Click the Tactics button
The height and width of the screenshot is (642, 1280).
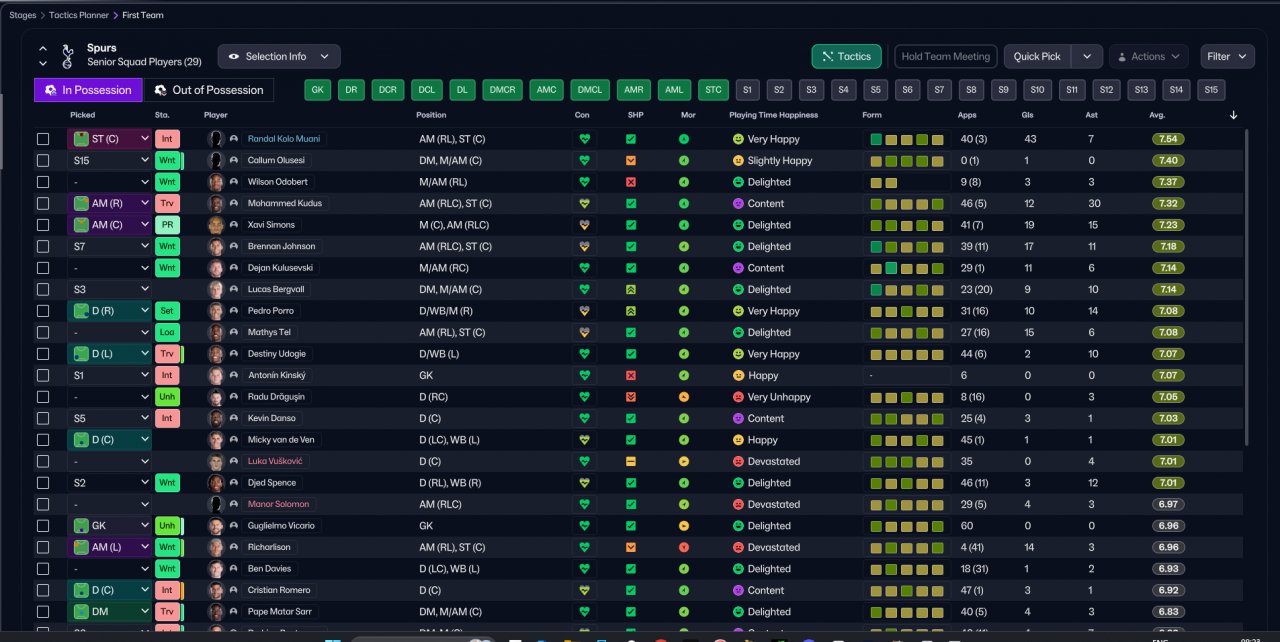[846, 57]
